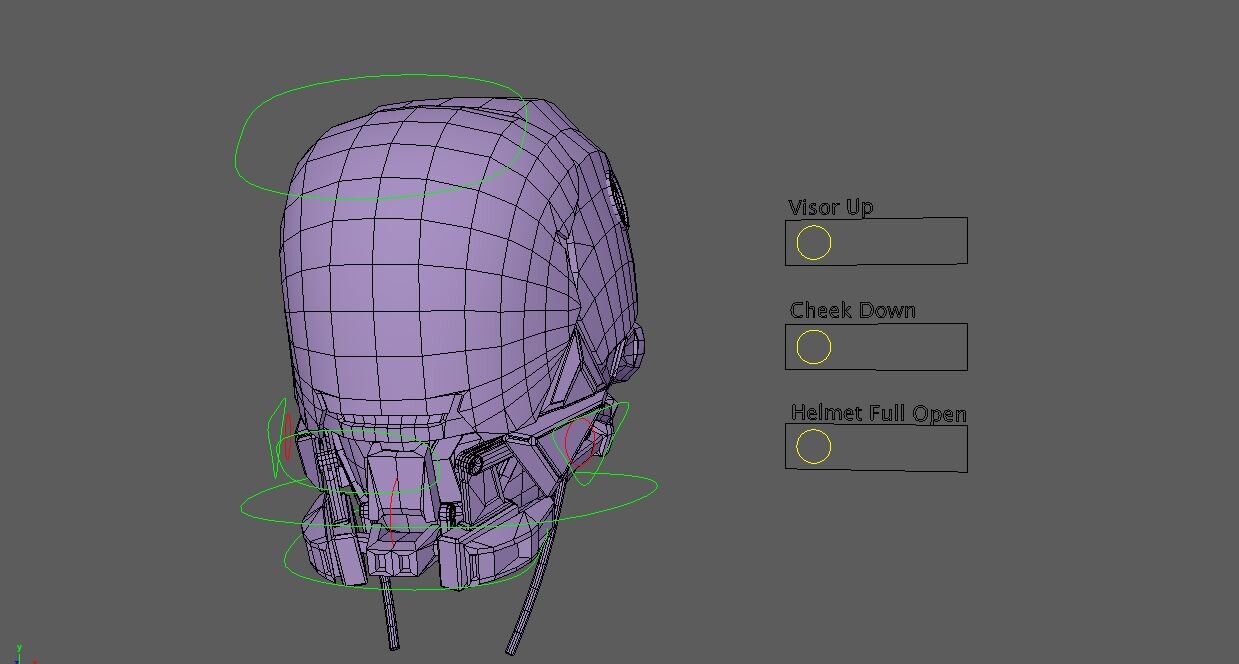The height and width of the screenshot is (664, 1239).
Task: Select the Cheek Down yellow handle
Action: 812,346
